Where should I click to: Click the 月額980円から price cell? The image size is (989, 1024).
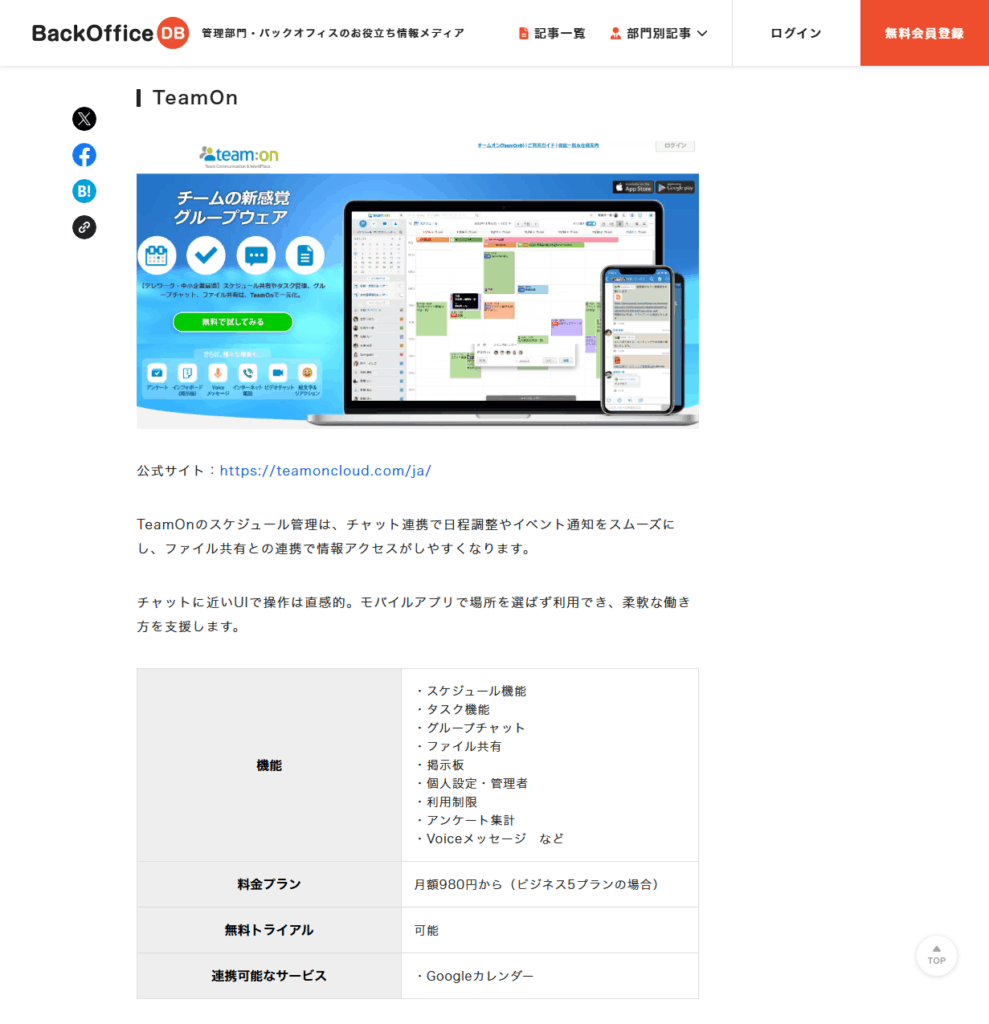point(549,884)
